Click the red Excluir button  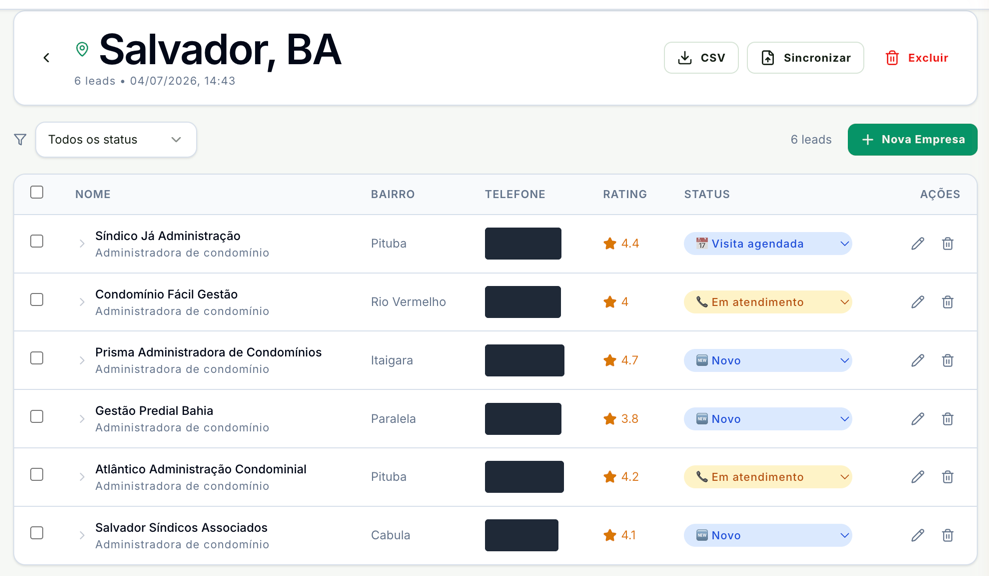[916, 57]
